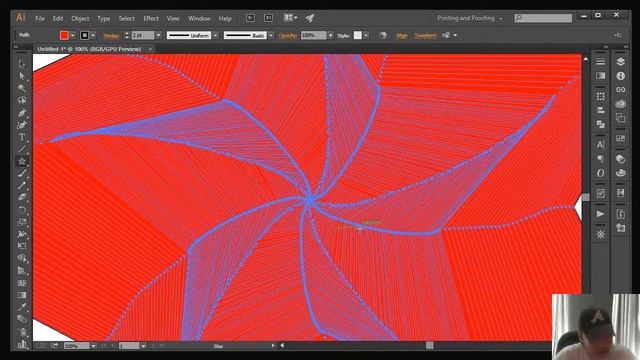Select the Line Segment tool
Viewport: 640px width, 360px height.
click(22, 149)
